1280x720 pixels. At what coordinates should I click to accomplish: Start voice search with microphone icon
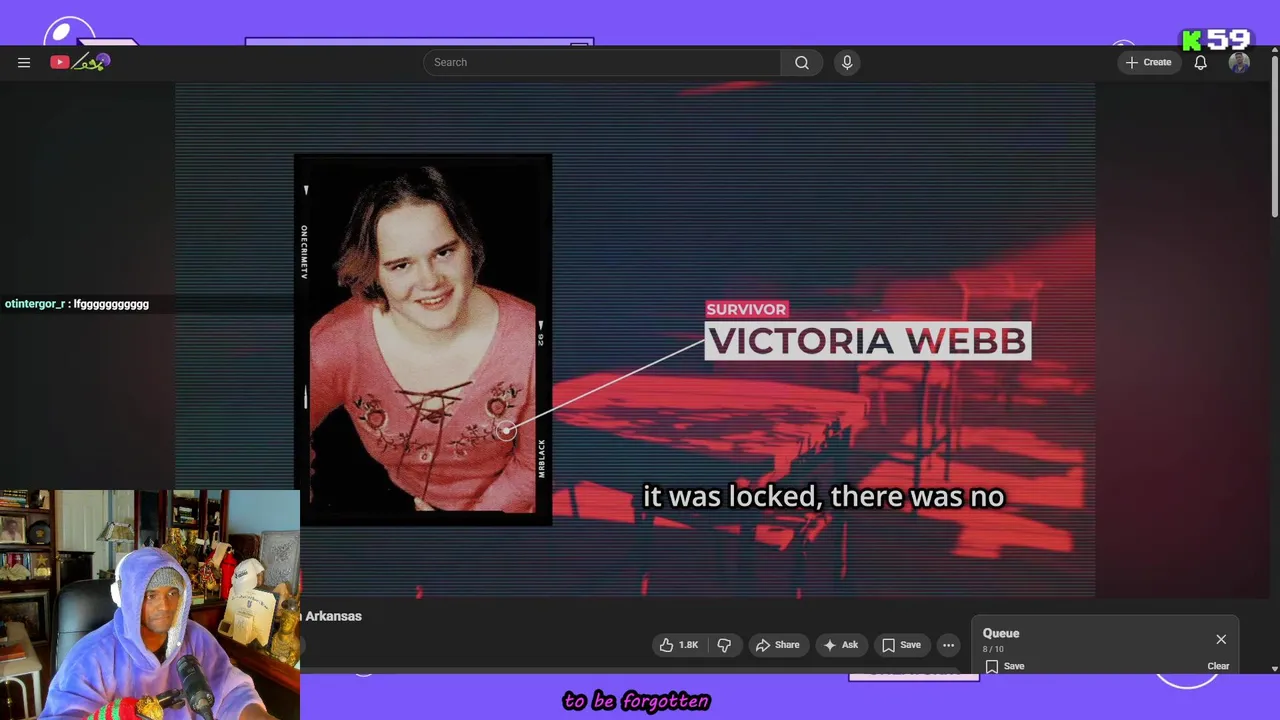pos(847,62)
